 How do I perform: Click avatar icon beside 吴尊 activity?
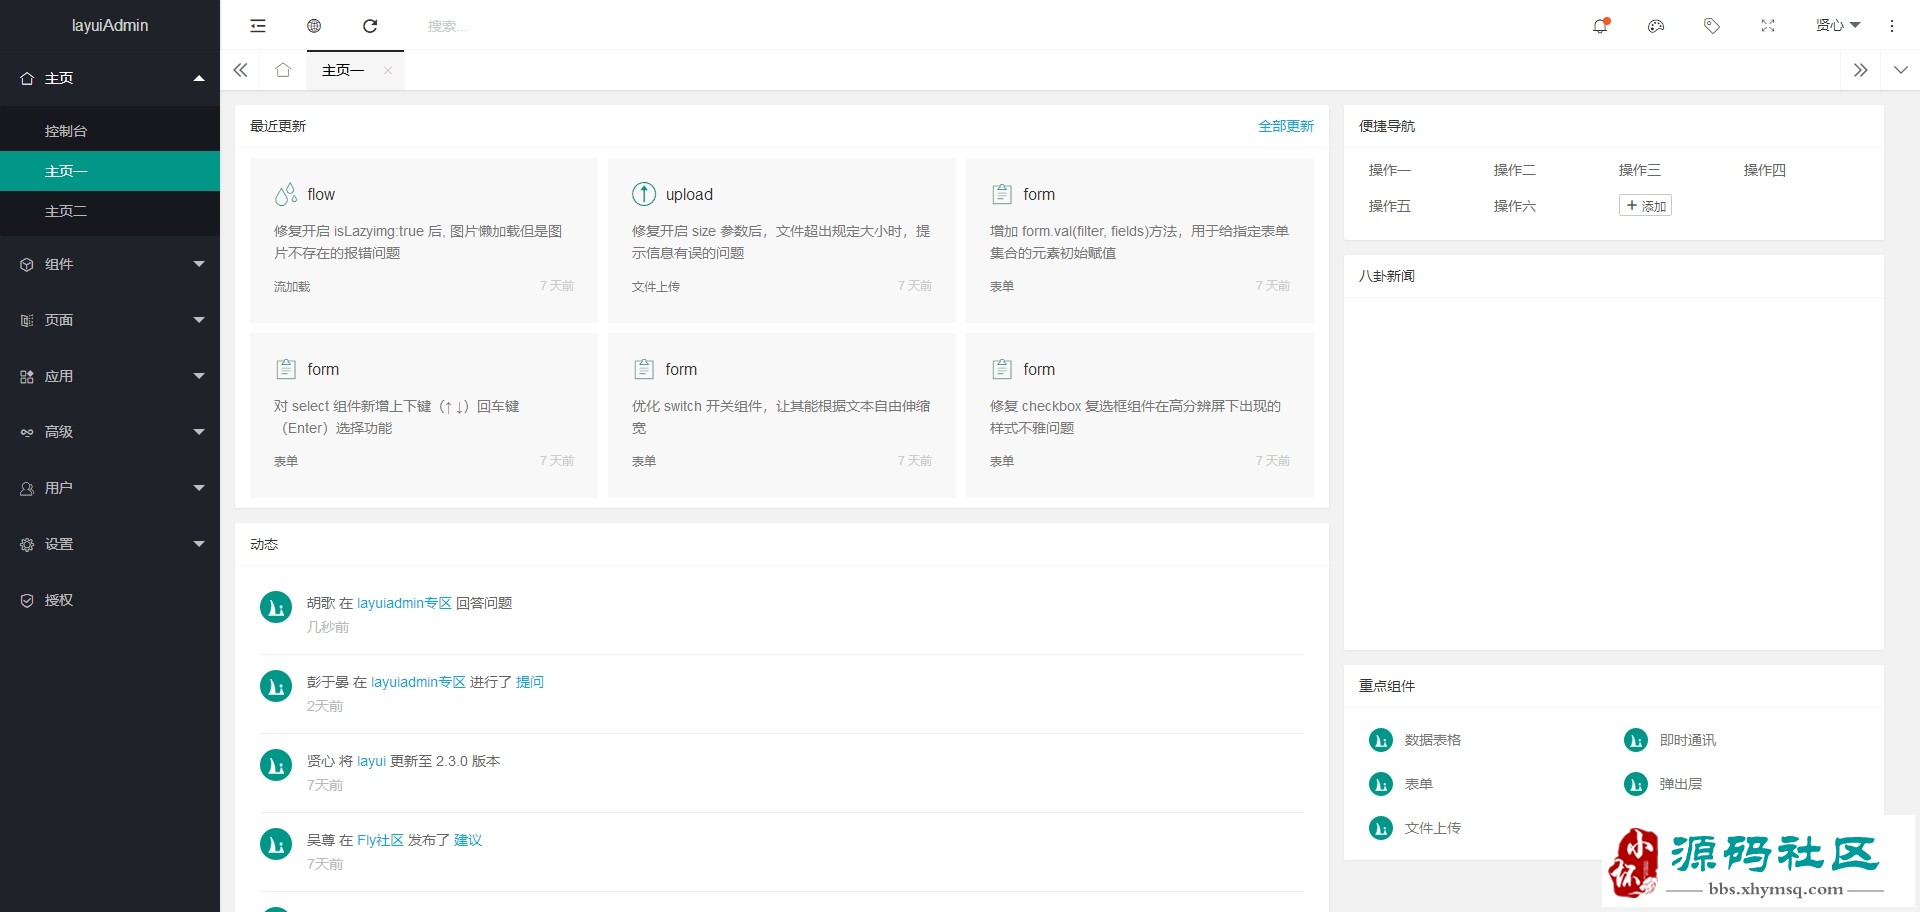[276, 844]
